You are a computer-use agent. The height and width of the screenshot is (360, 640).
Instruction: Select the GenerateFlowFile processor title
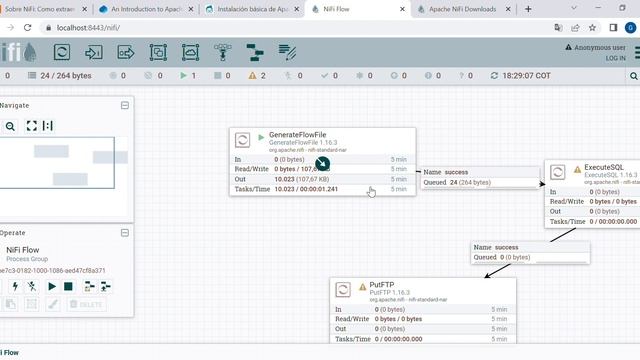(298, 135)
